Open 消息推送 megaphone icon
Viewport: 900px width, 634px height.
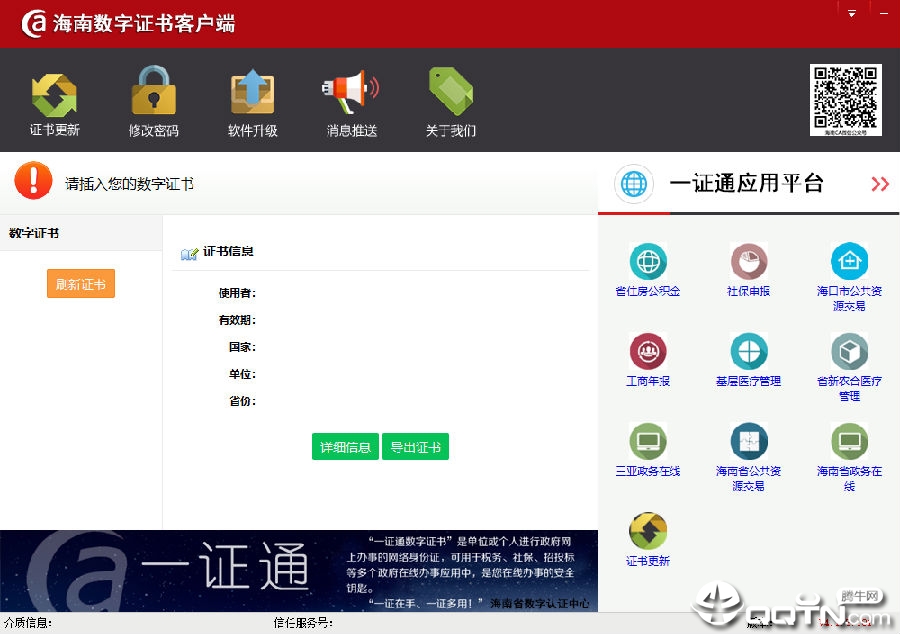coord(351,92)
